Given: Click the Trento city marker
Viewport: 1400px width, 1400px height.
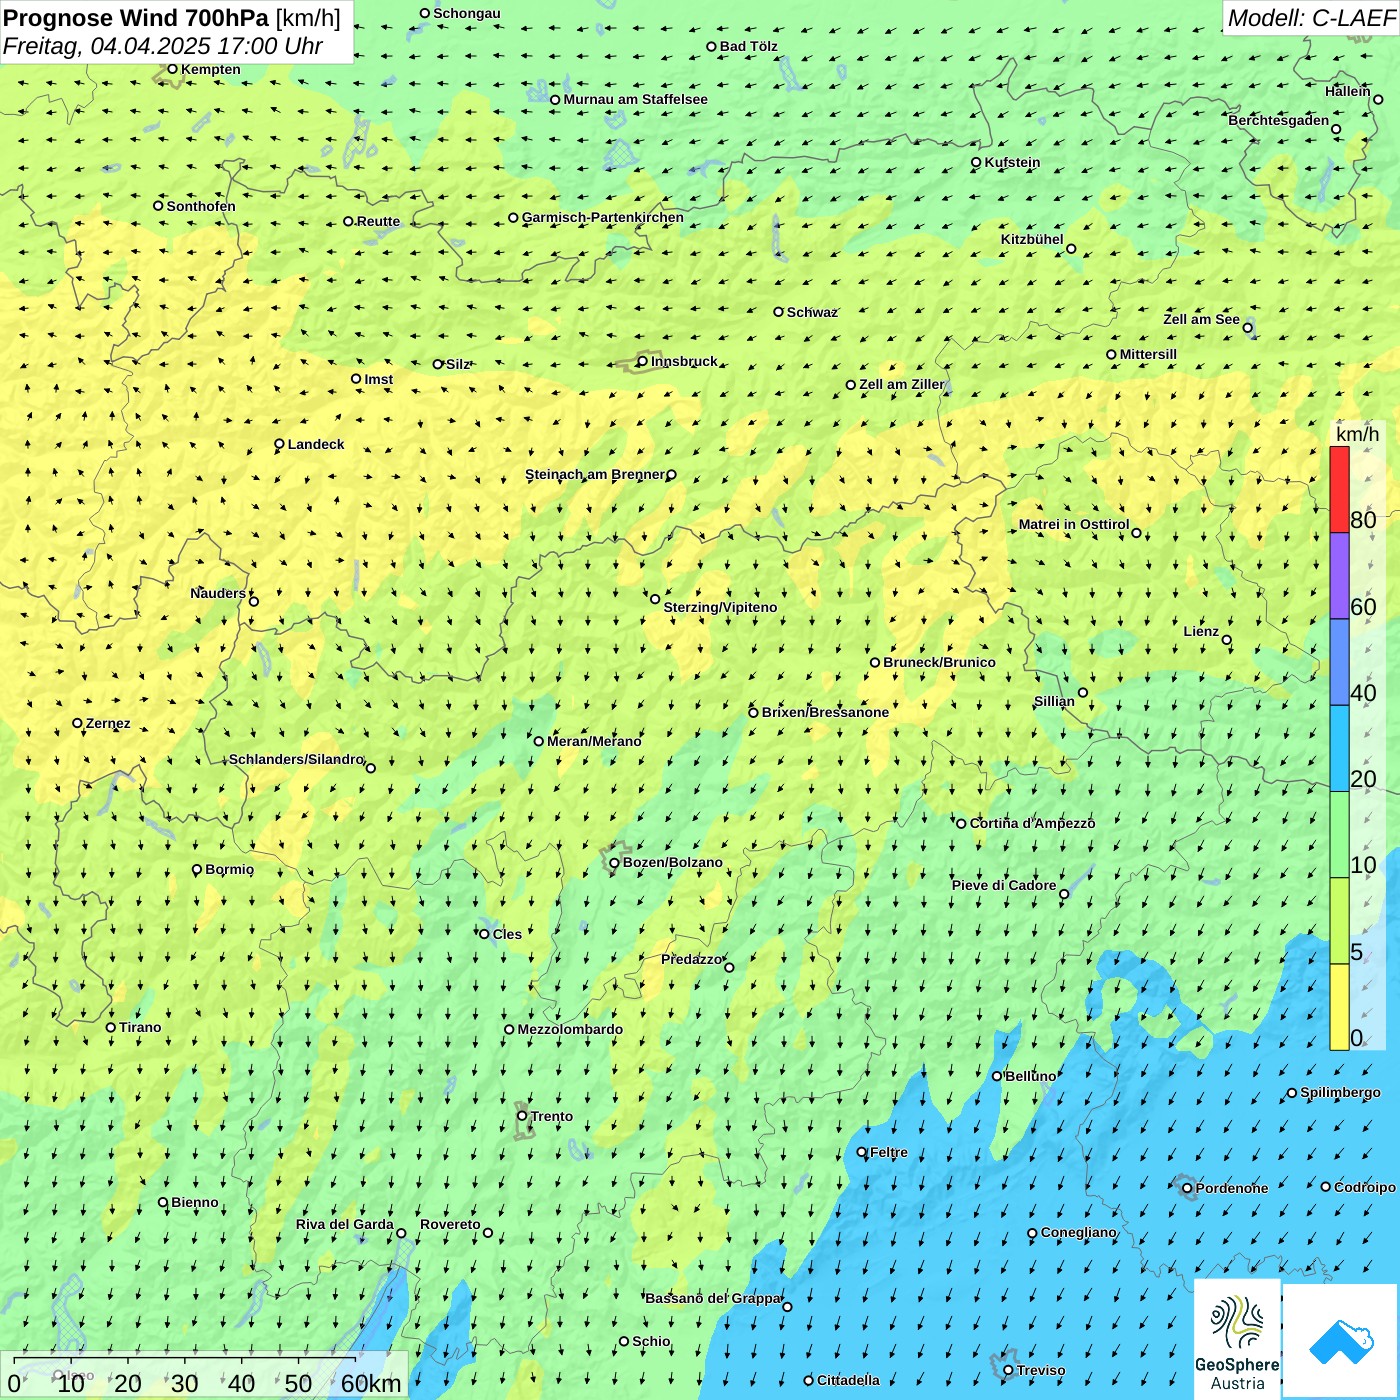Looking at the screenshot, I should pos(522,1116).
